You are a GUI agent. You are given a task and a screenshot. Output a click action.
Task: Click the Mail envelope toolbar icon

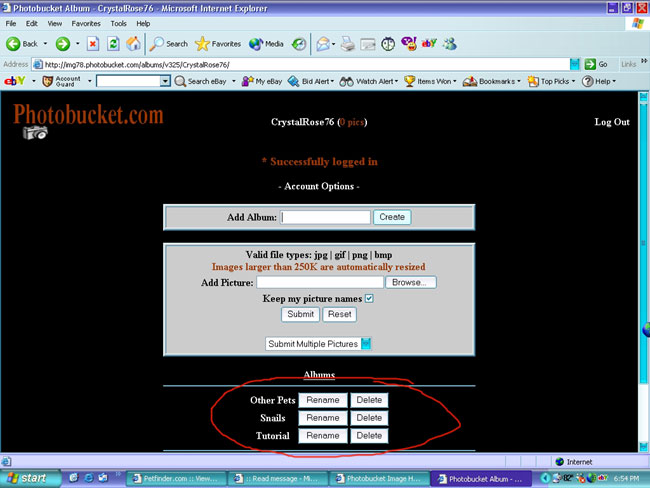pyautogui.click(x=323, y=44)
